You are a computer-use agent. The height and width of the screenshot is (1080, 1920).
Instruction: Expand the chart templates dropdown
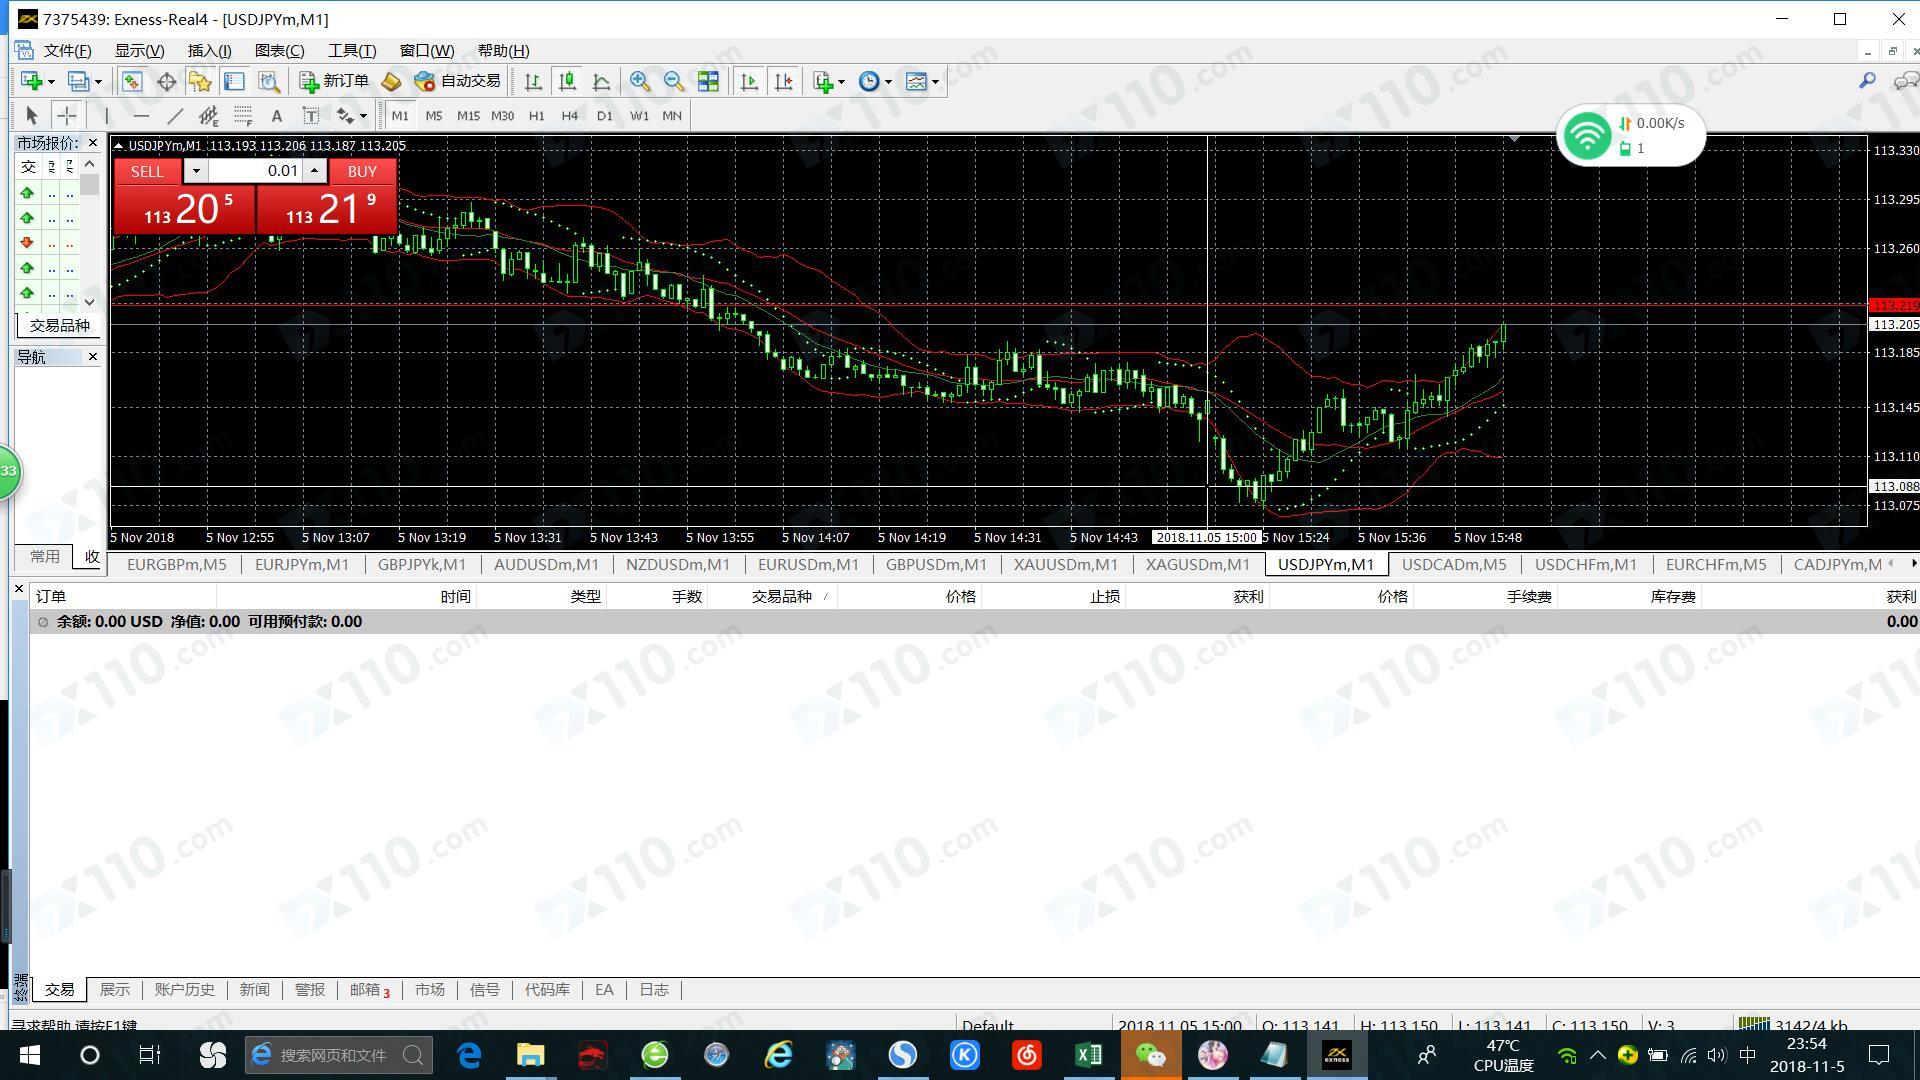click(935, 82)
